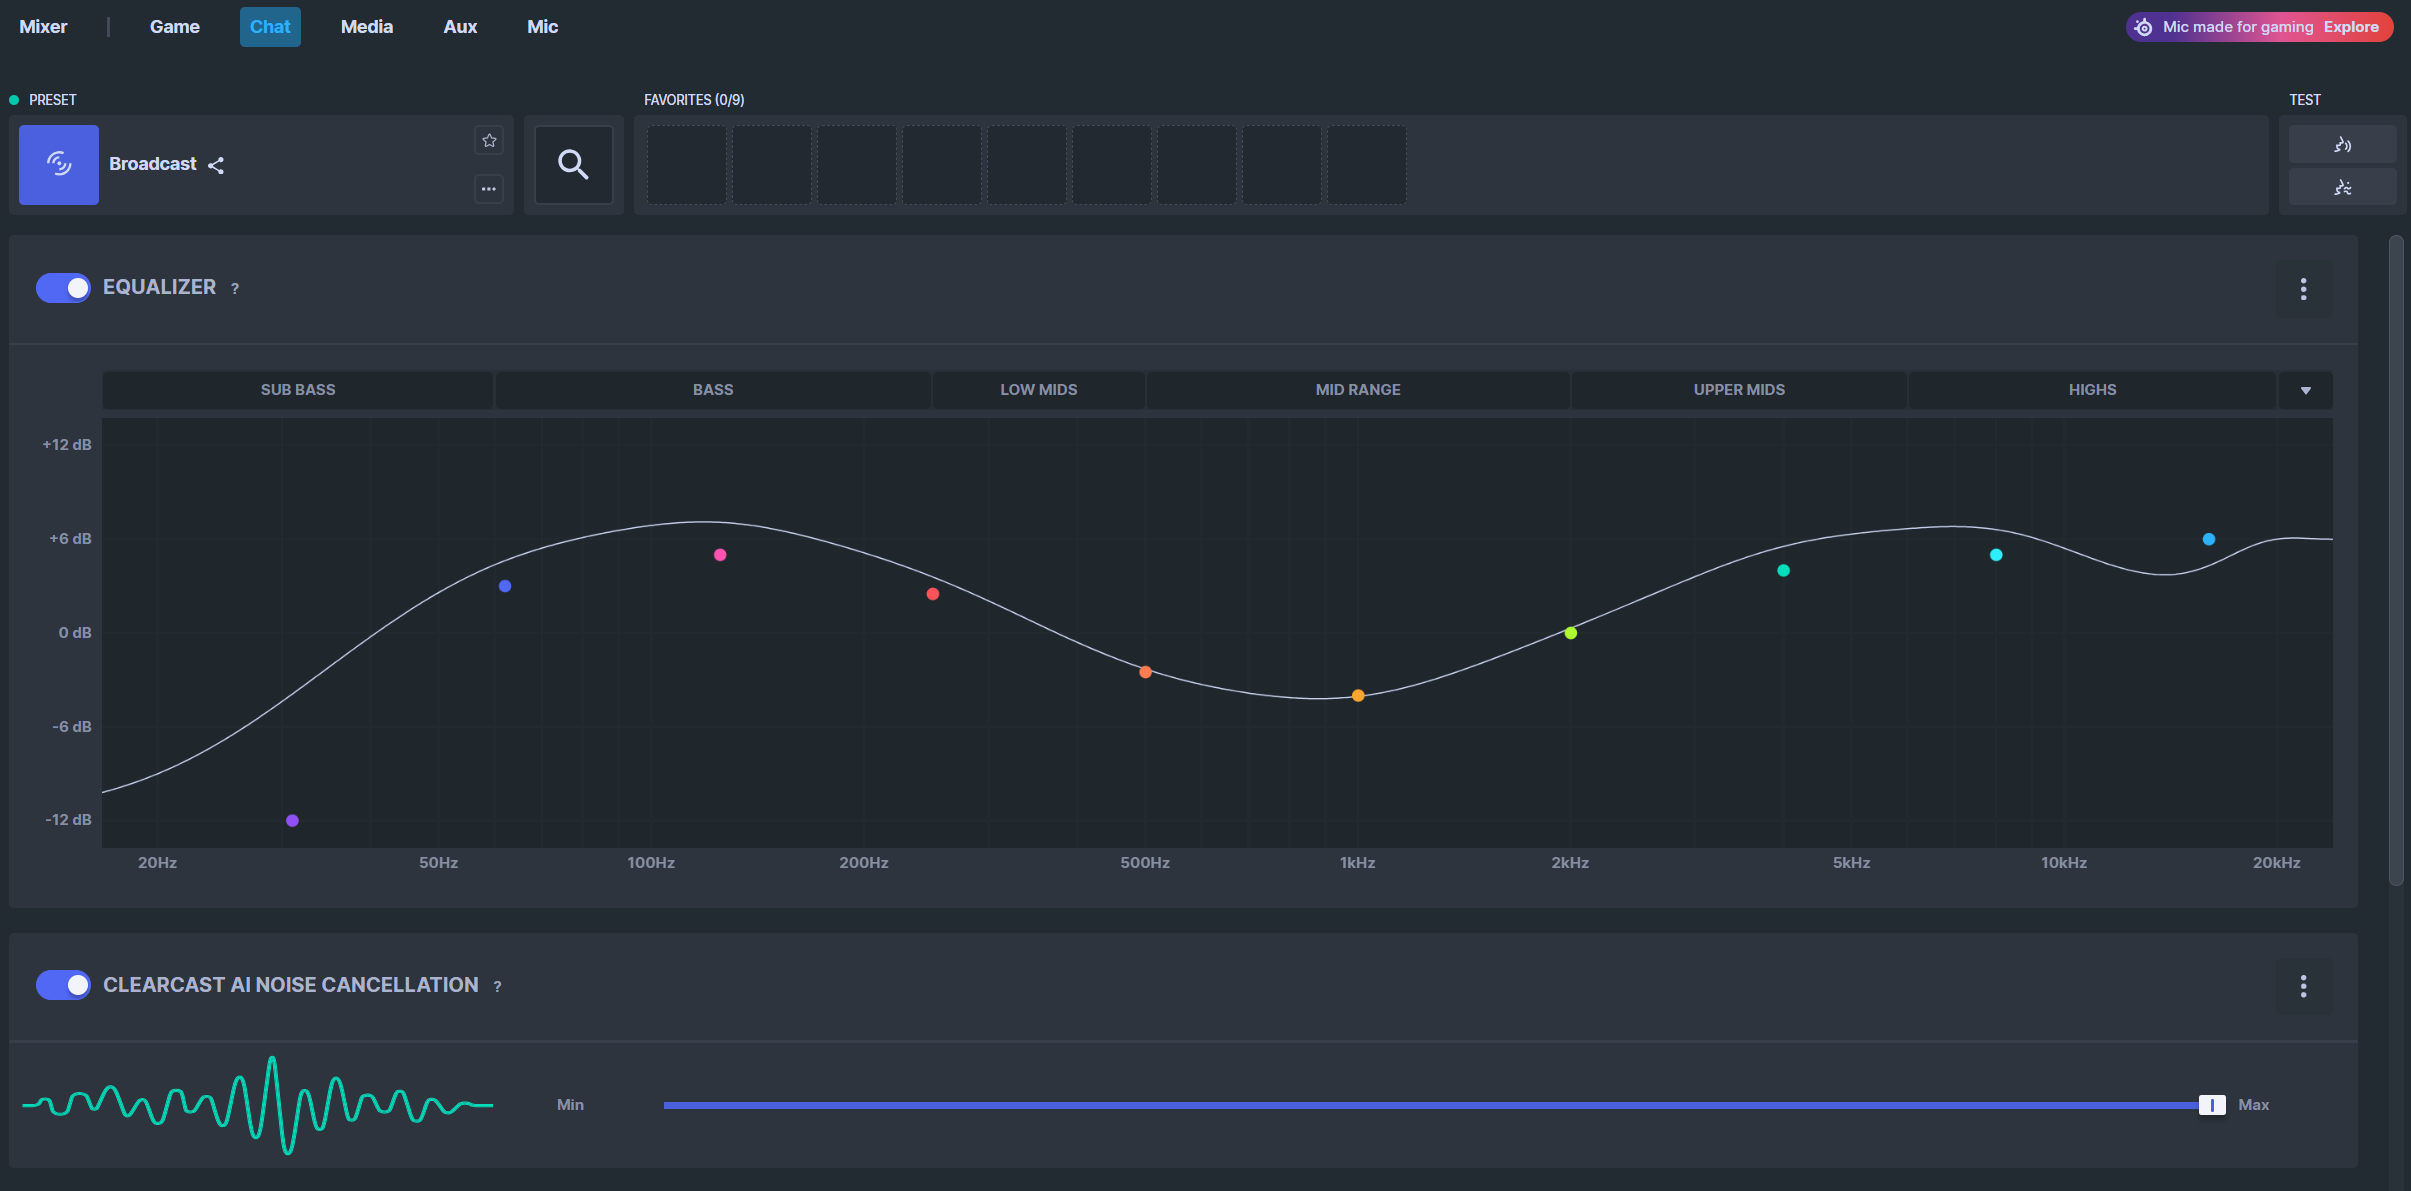Click the lower test sound icon
2411x1191 pixels.
[2342, 187]
